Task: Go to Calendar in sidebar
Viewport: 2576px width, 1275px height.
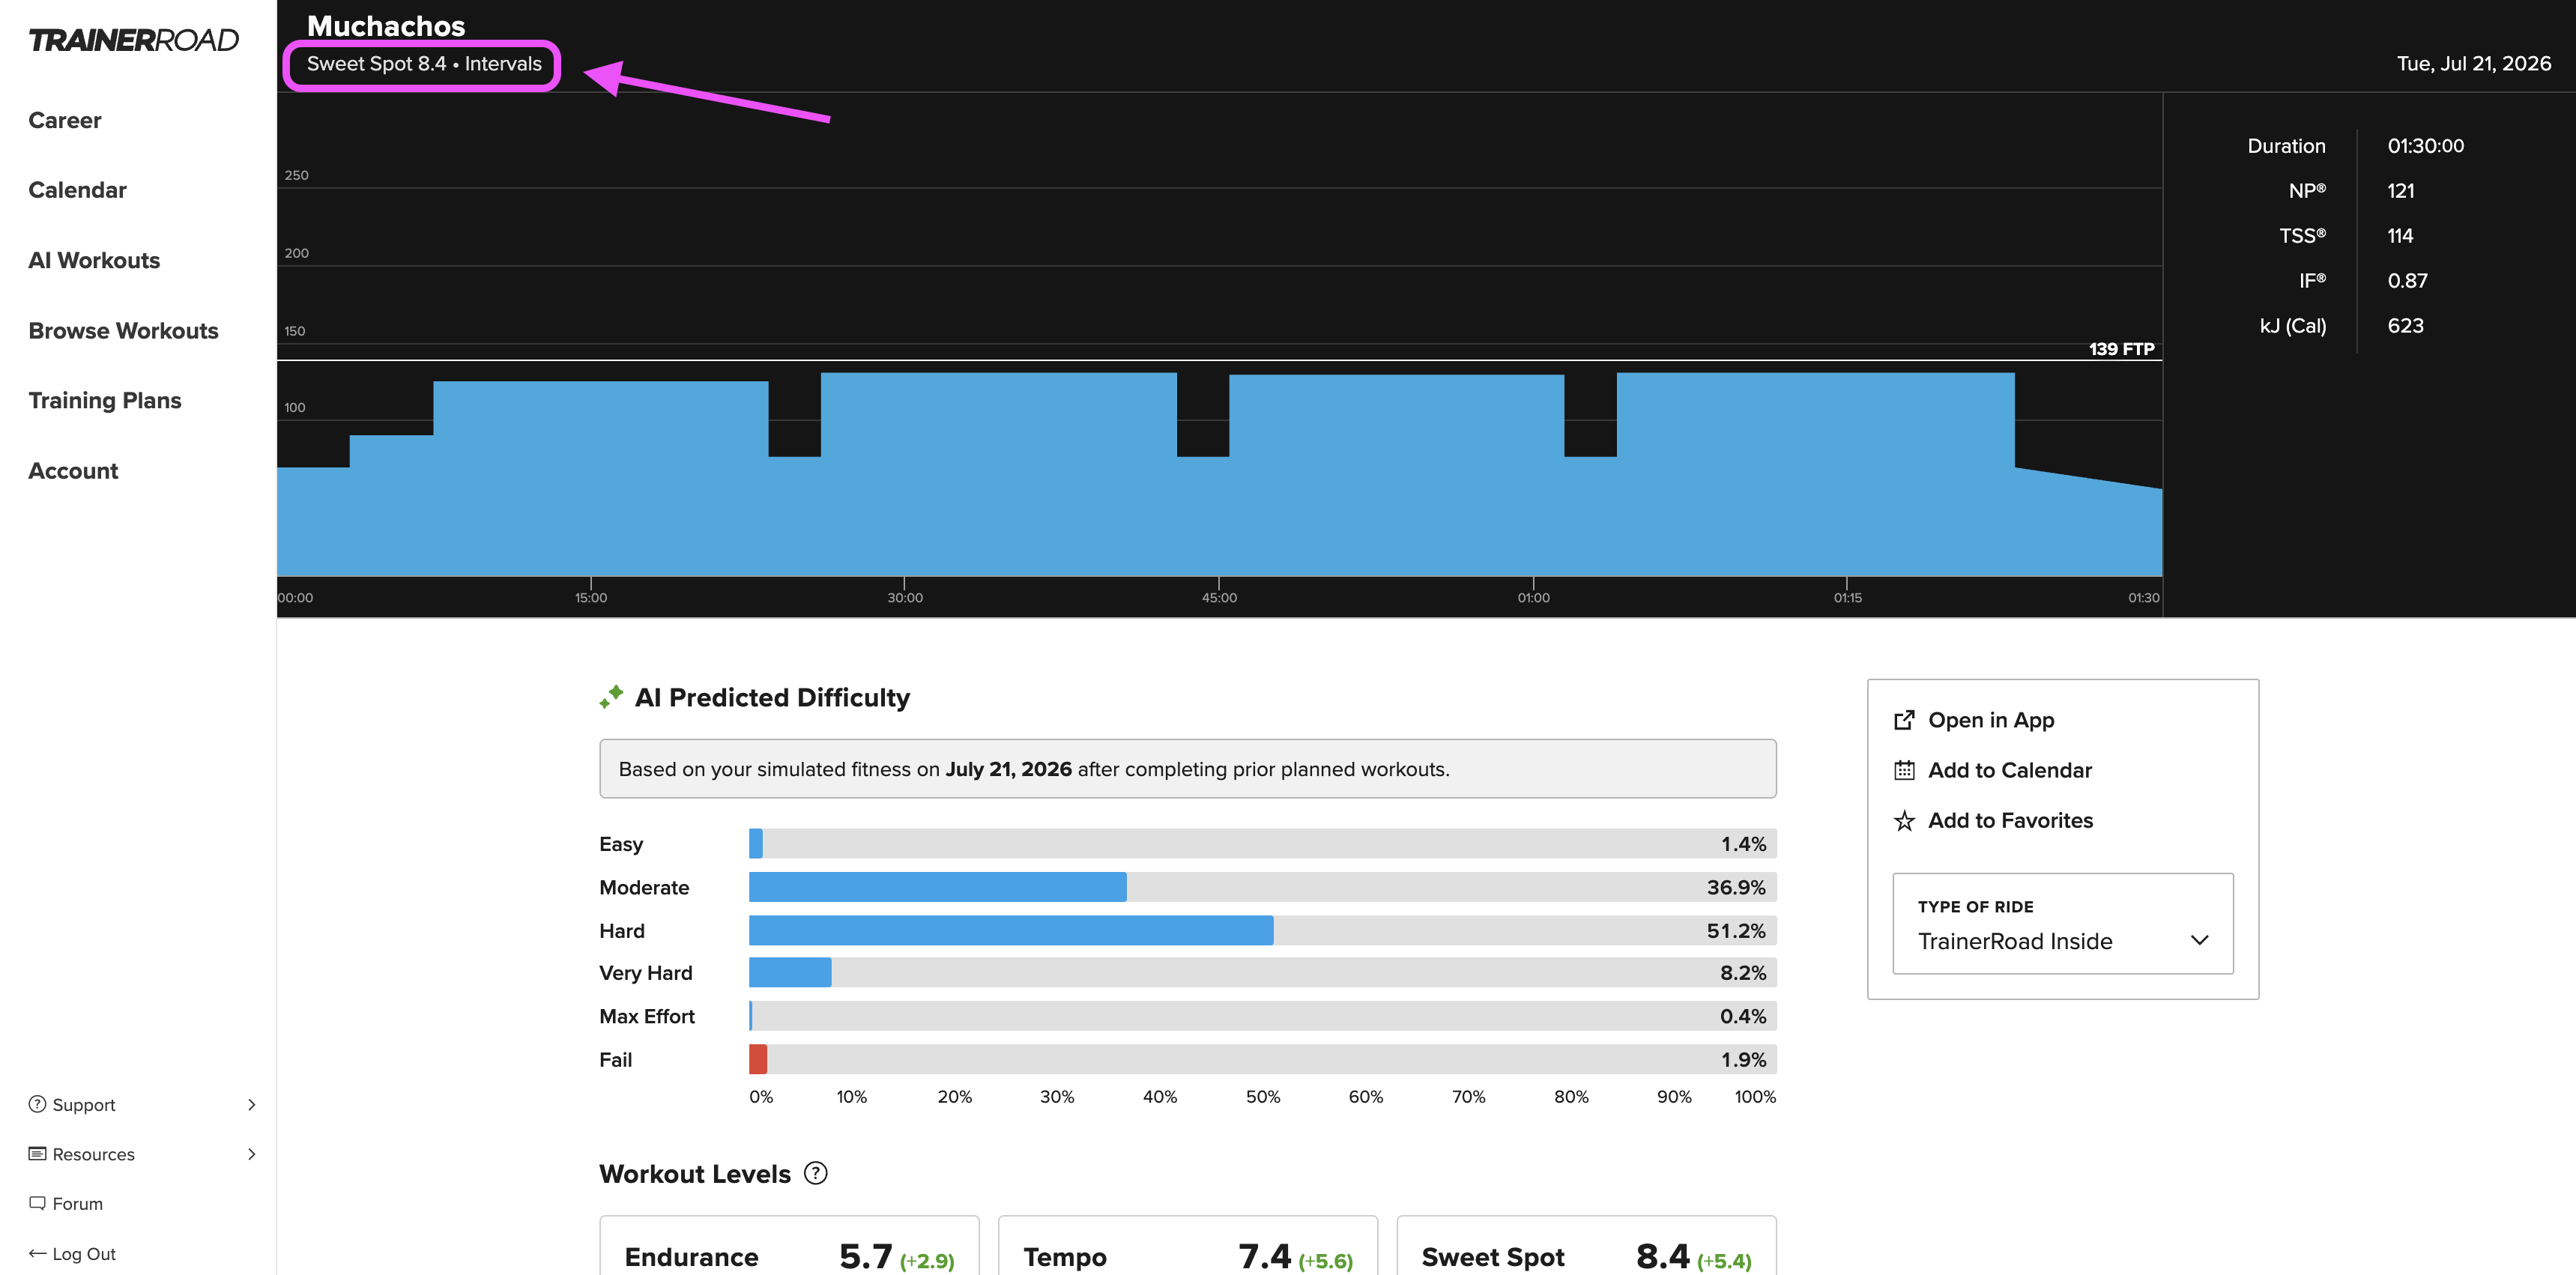Action: [77, 190]
